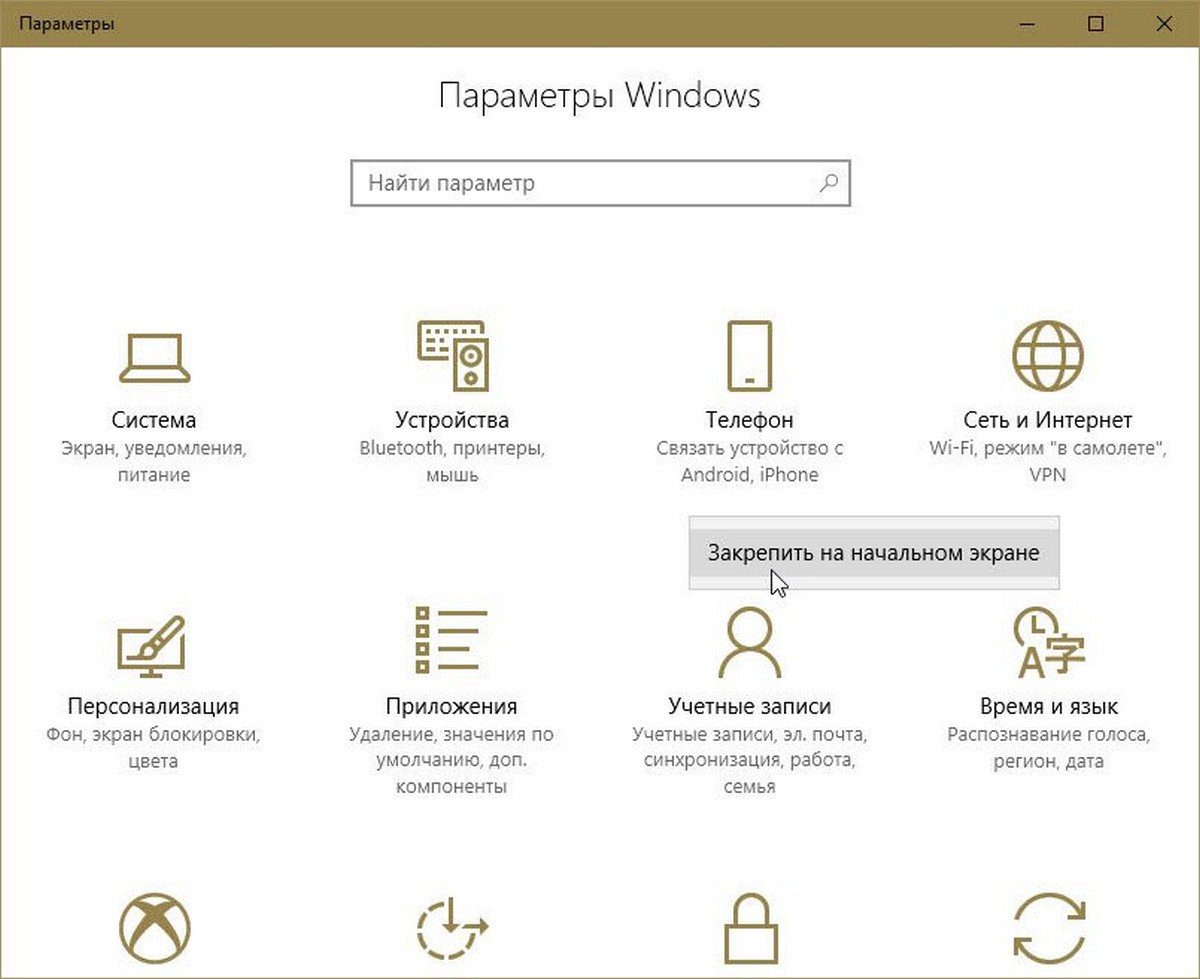Click the Удаление, значения по умолчанию text
The image size is (1200, 979).
[x=451, y=761]
